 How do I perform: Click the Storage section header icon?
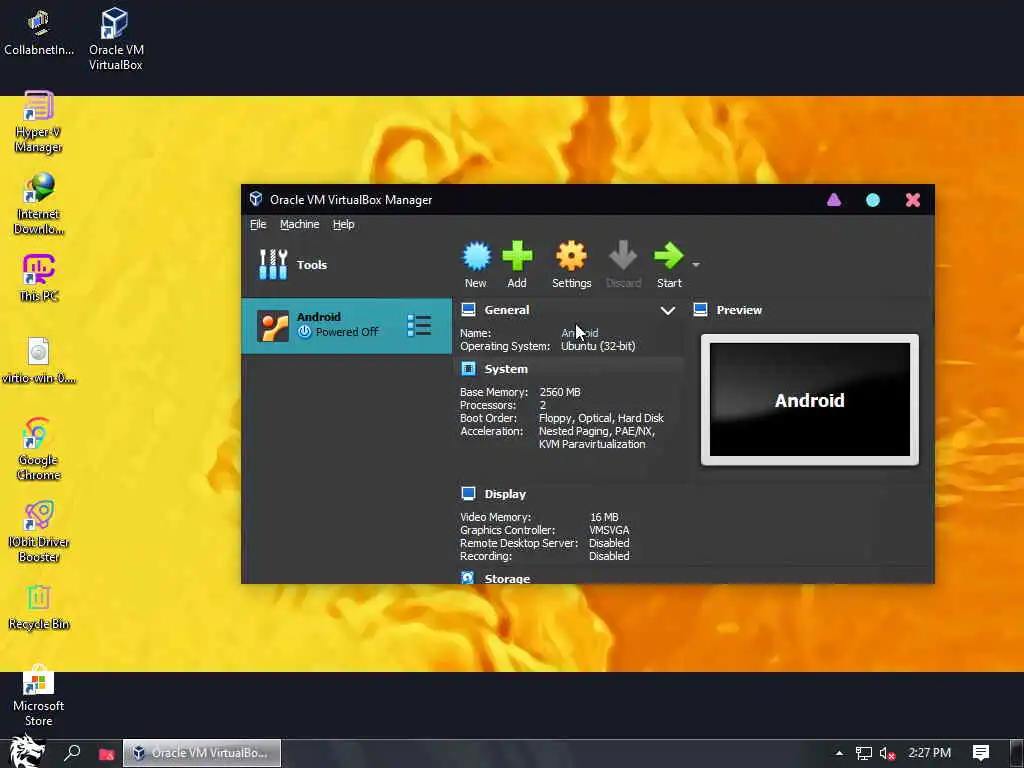(x=468, y=578)
